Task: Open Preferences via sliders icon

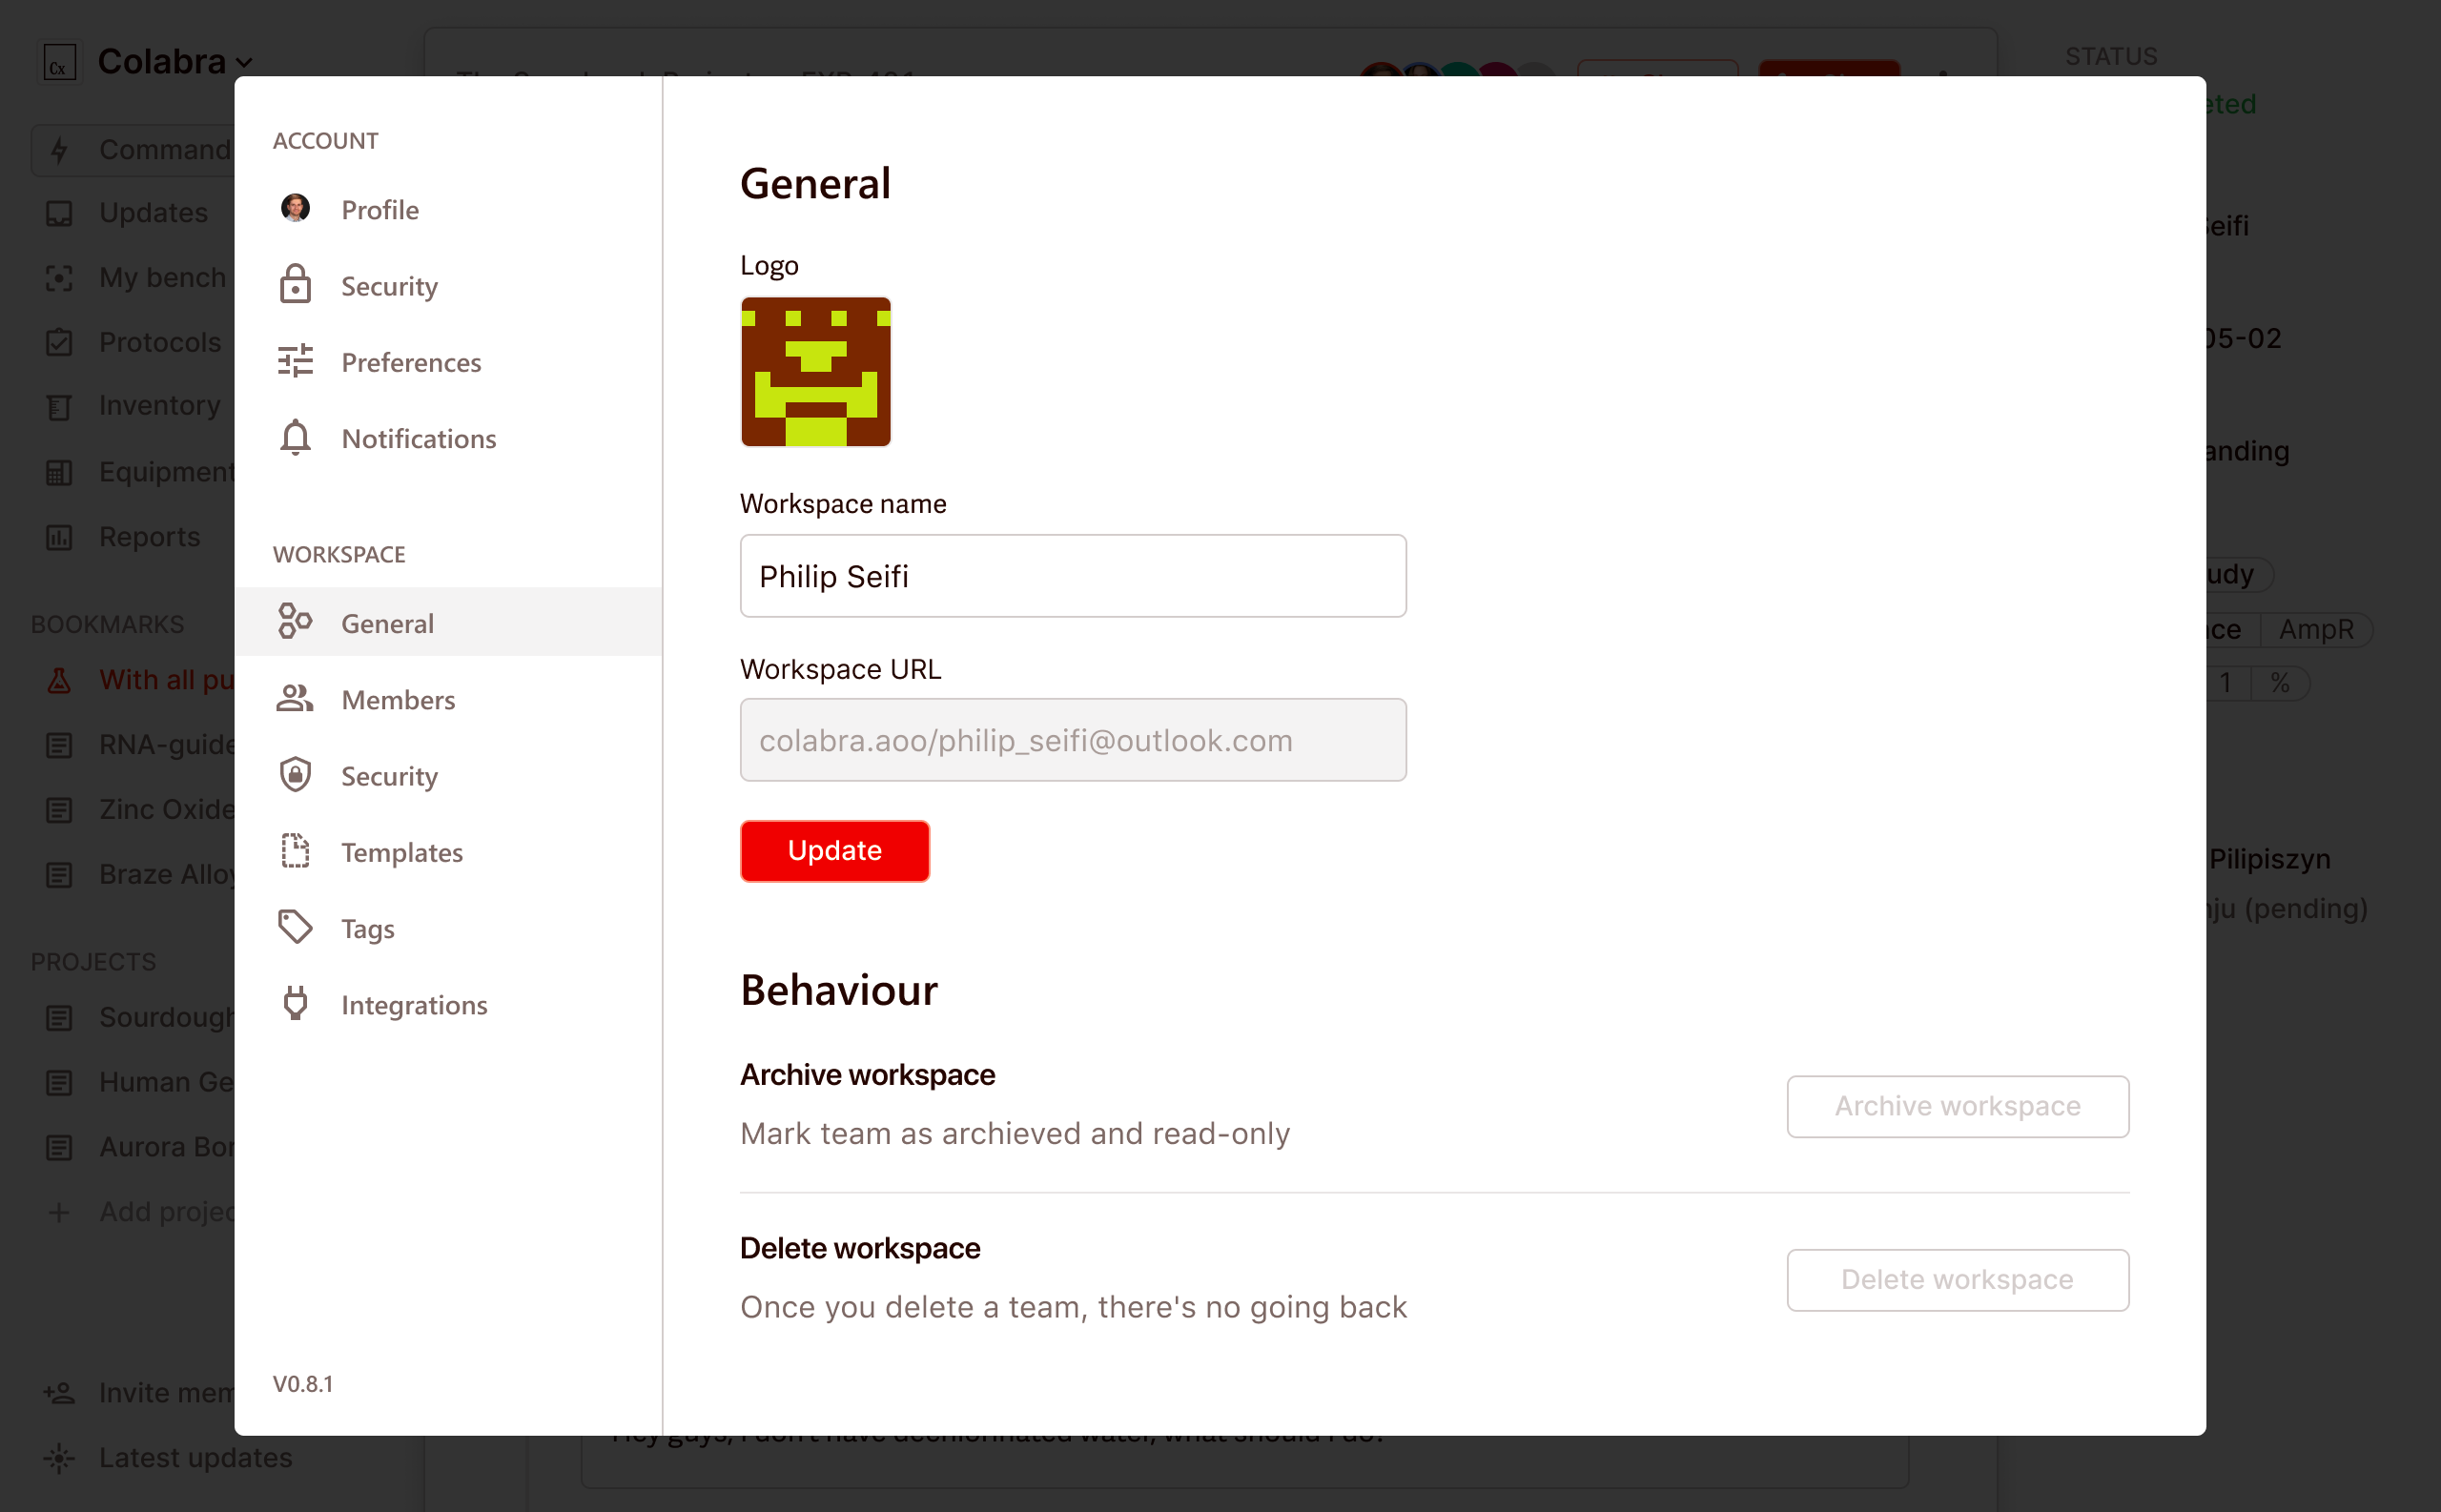Action: pos(295,361)
